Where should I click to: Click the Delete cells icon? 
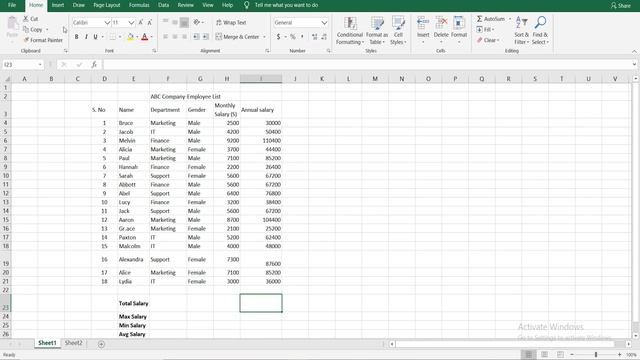tap(441, 23)
